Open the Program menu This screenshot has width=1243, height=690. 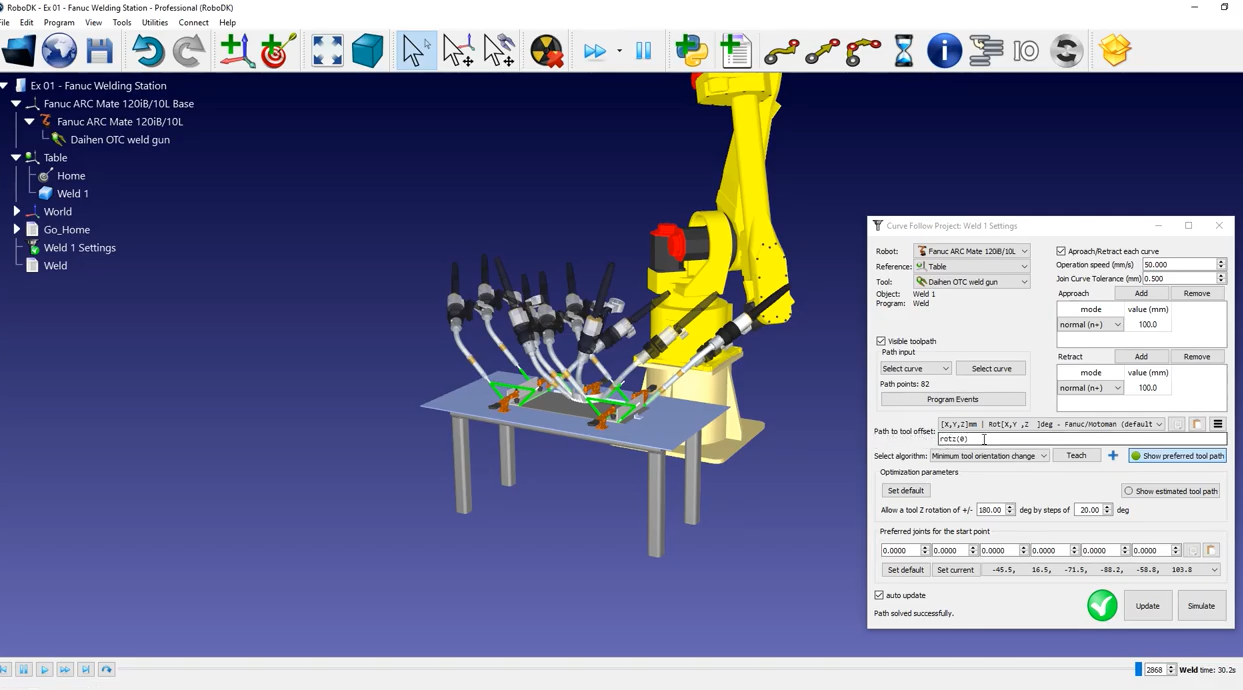coord(61,22)
